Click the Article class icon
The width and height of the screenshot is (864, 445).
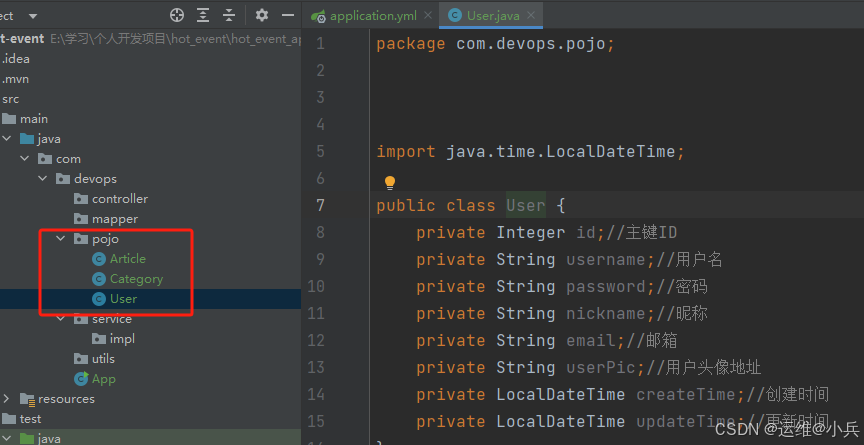(99, 259)
